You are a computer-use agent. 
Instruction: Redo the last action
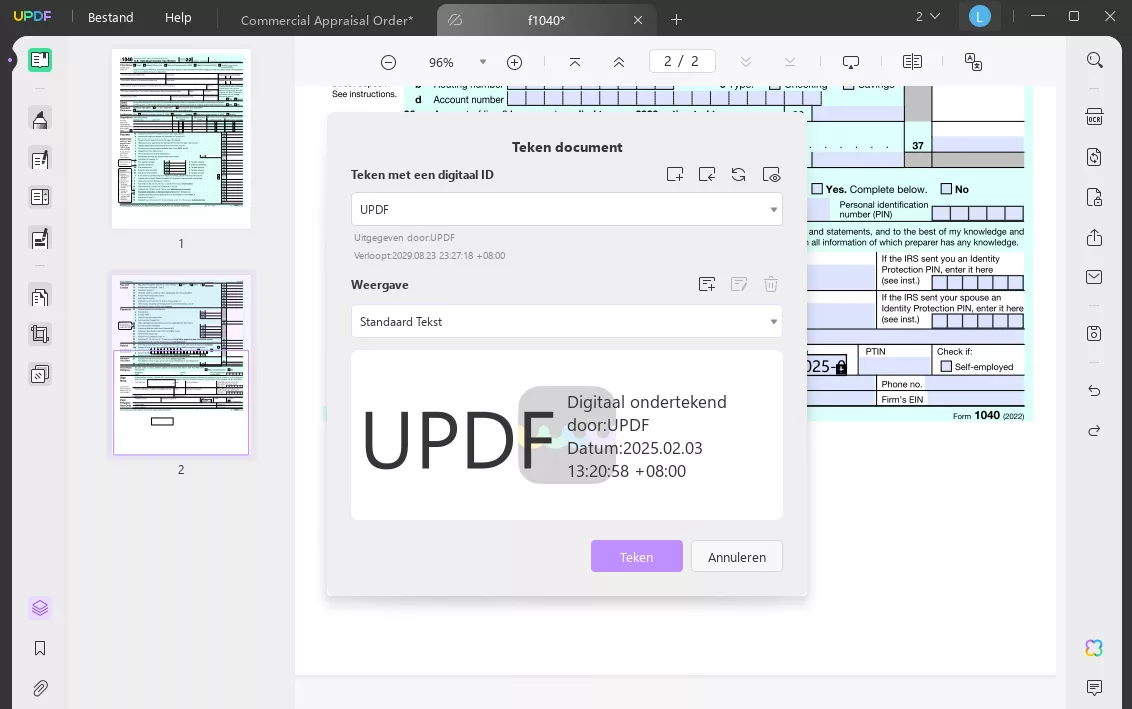1094,431
